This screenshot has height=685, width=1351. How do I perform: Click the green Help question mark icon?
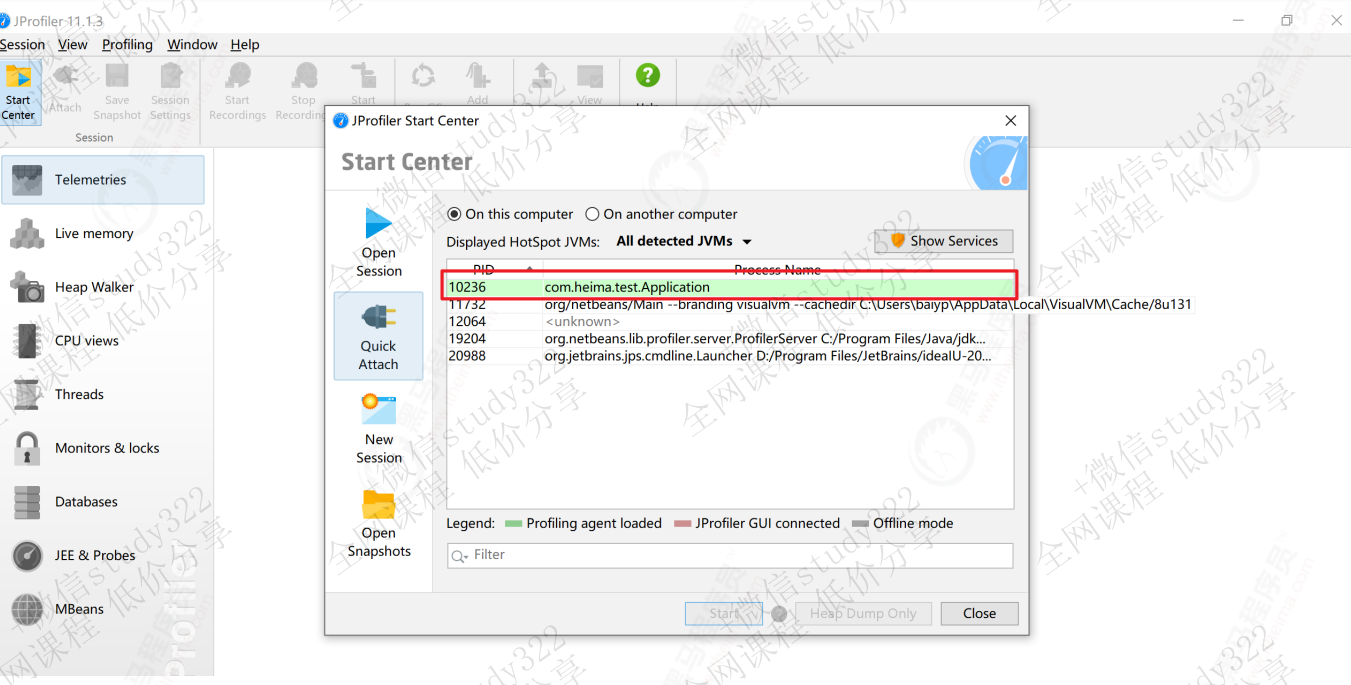coord(648,75)
